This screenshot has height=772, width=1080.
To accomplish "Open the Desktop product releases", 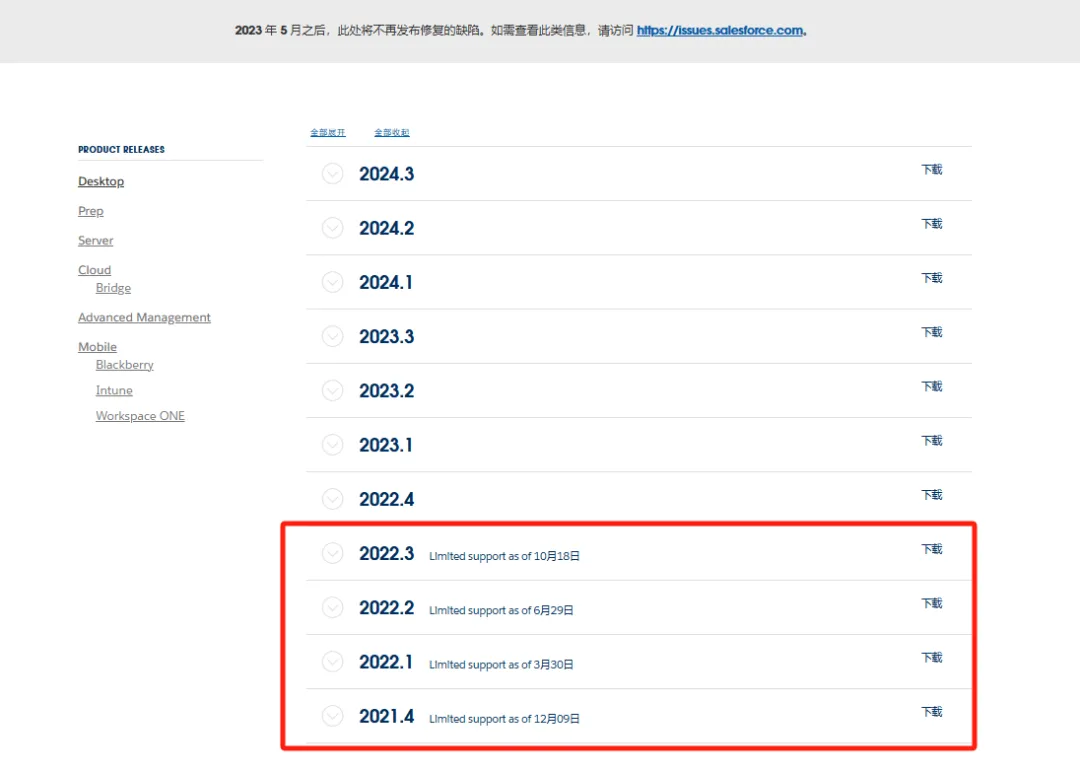I will pos(101,182).
